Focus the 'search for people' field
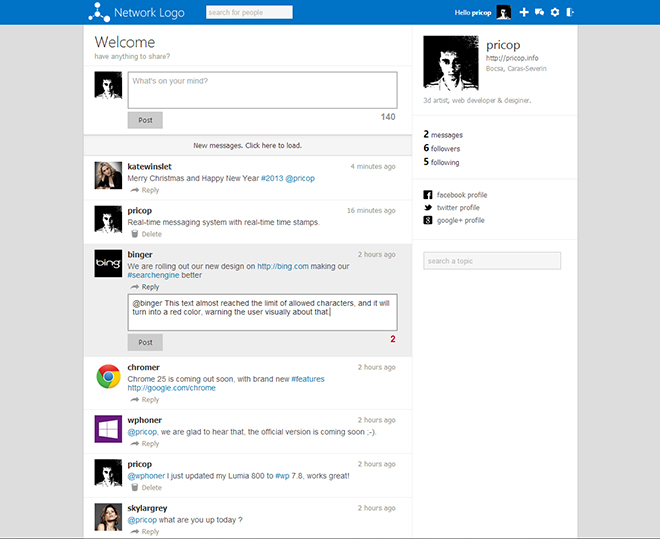660x539 pixels. click(x=249, y=12)
